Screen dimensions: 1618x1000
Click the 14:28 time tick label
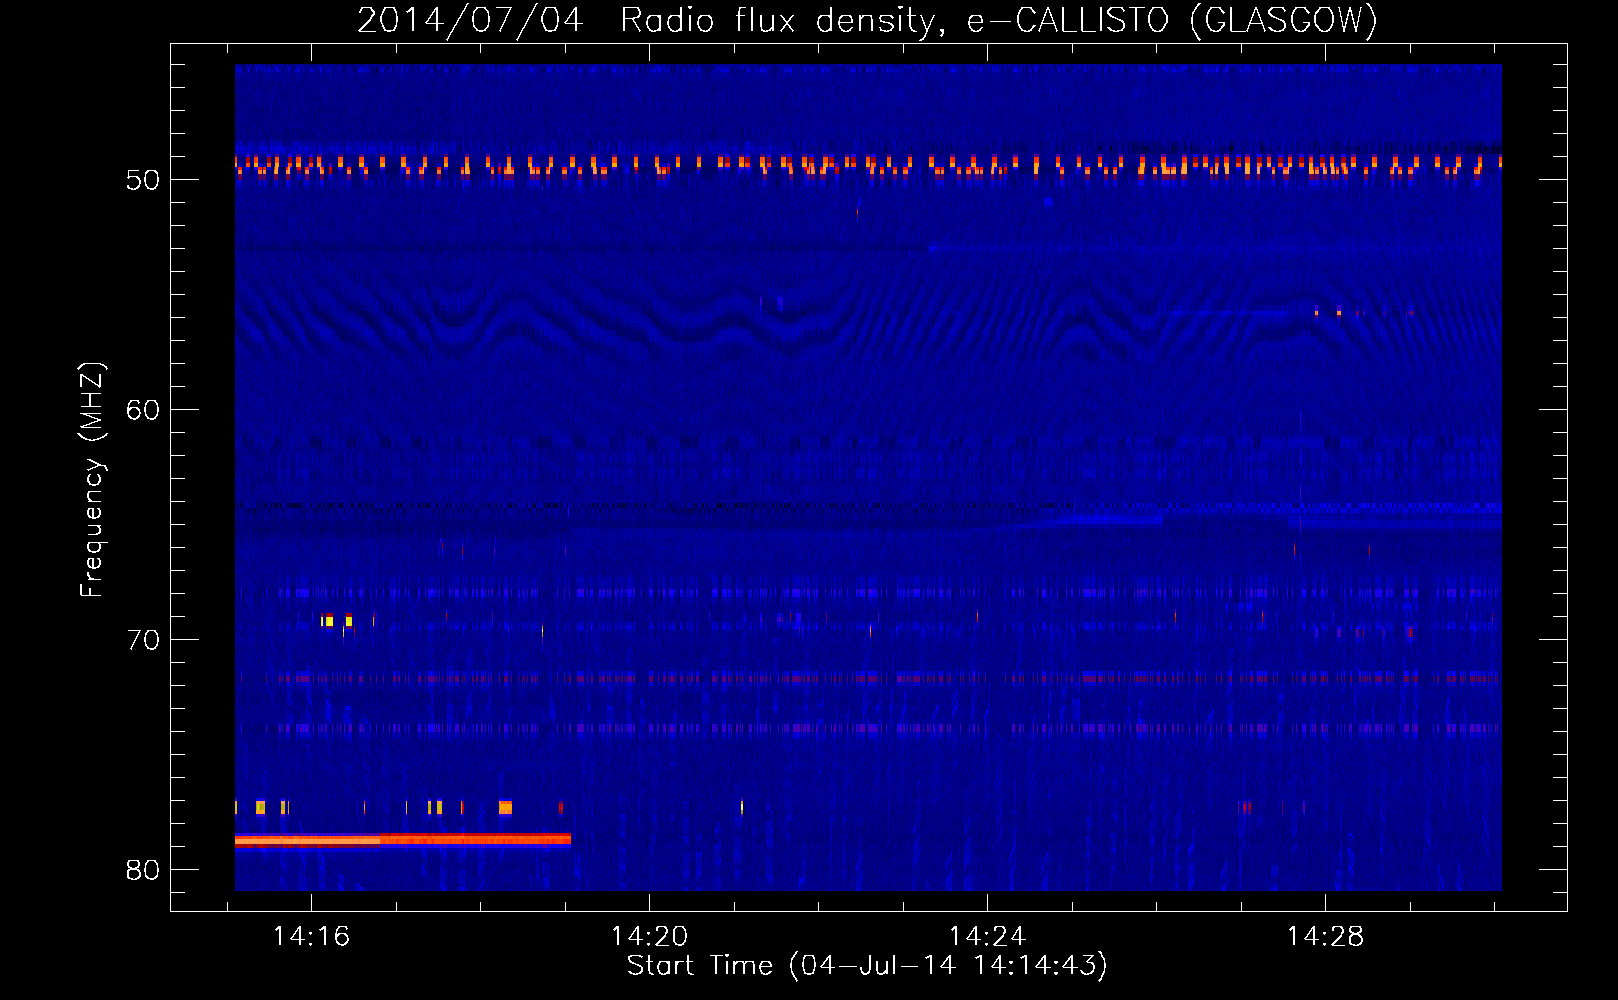[x=1325, y=937]
